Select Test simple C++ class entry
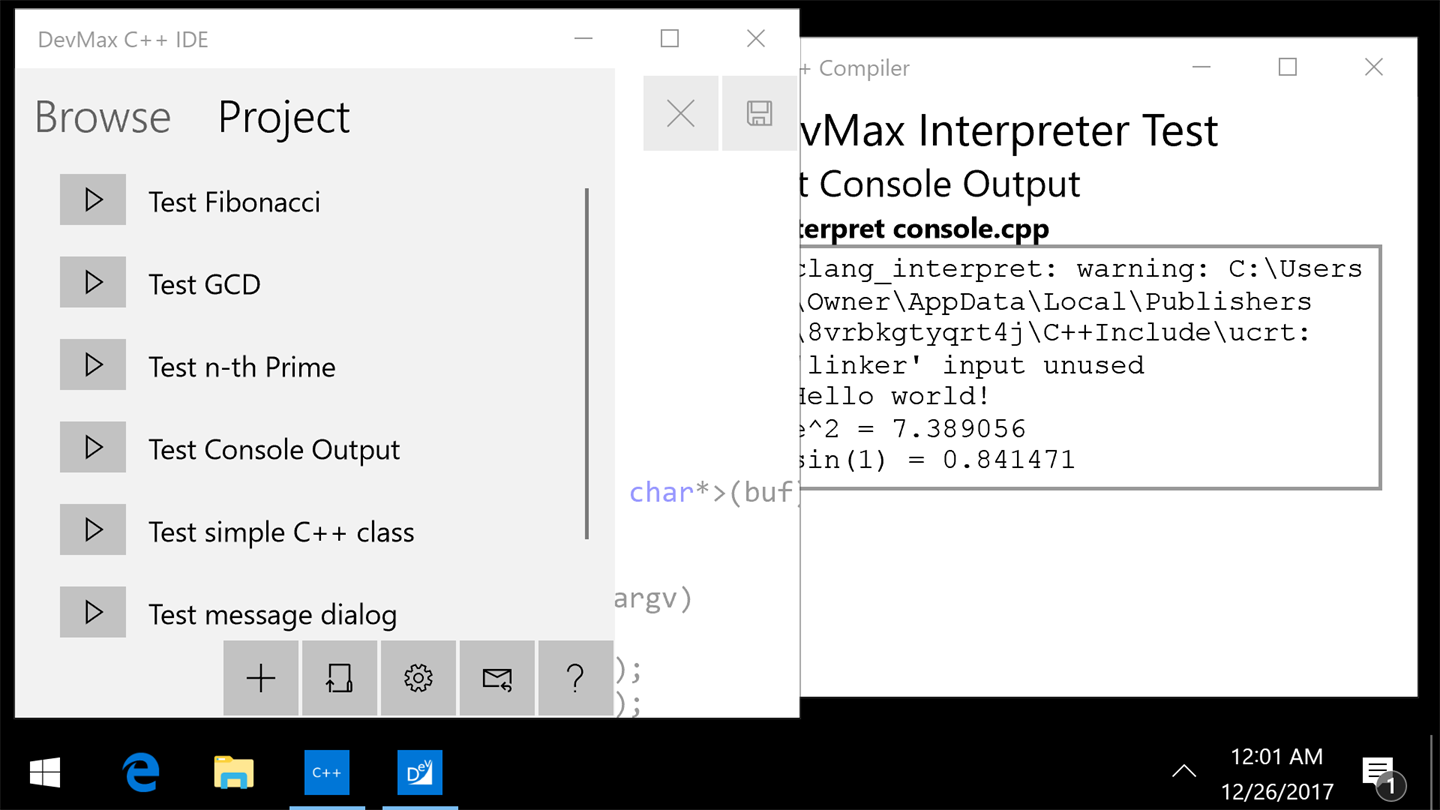 pyautogui.click(x=281, y=532)
